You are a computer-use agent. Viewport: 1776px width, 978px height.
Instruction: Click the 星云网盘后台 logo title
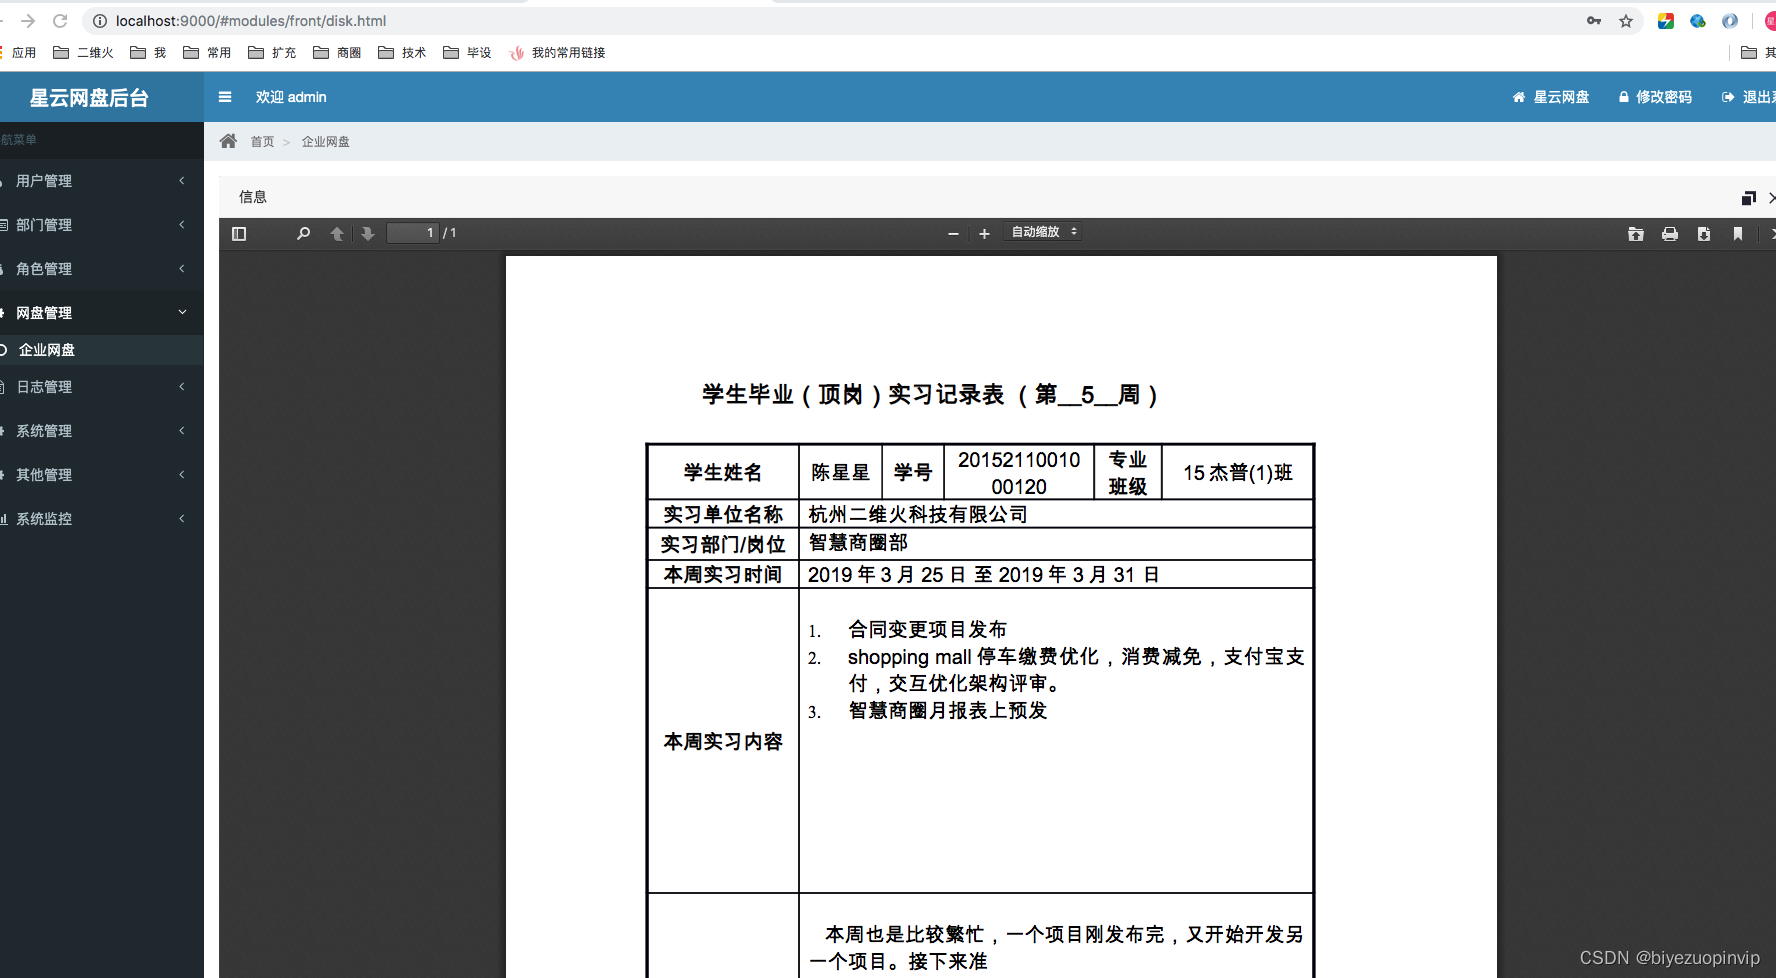[x=89, y=98]
